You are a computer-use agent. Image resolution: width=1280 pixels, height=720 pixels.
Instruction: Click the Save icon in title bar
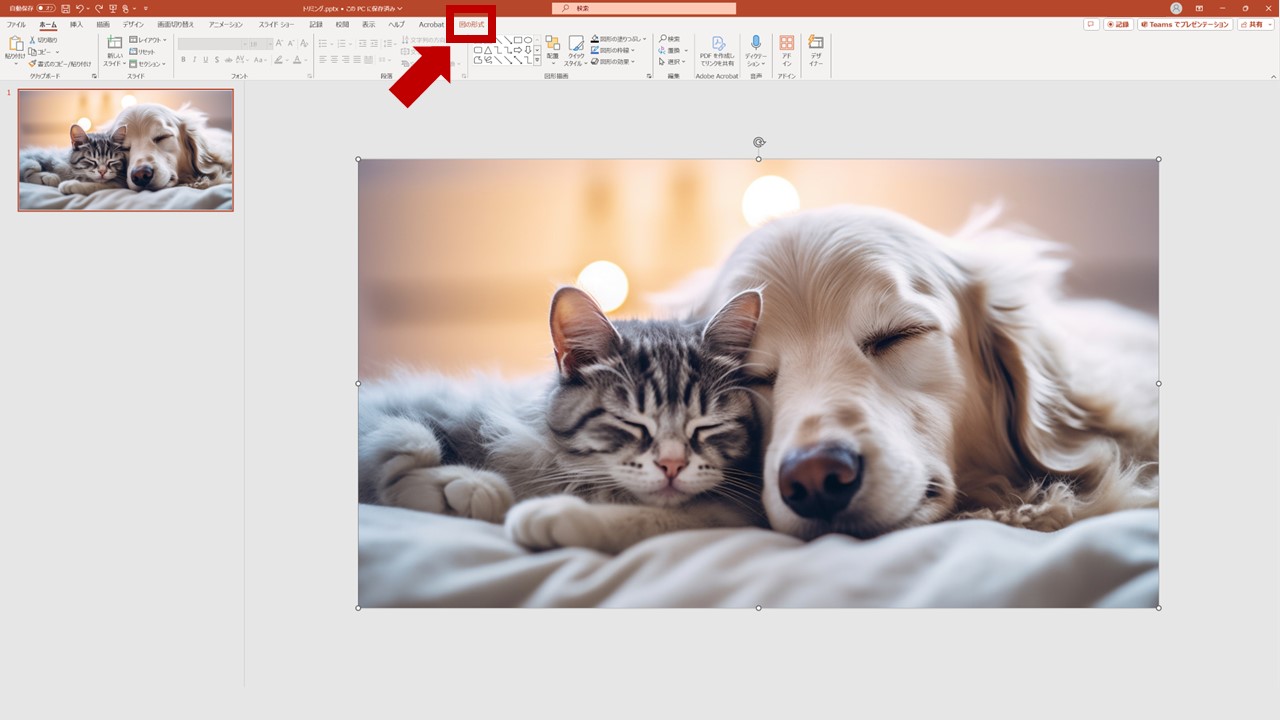tap(65, 8)
